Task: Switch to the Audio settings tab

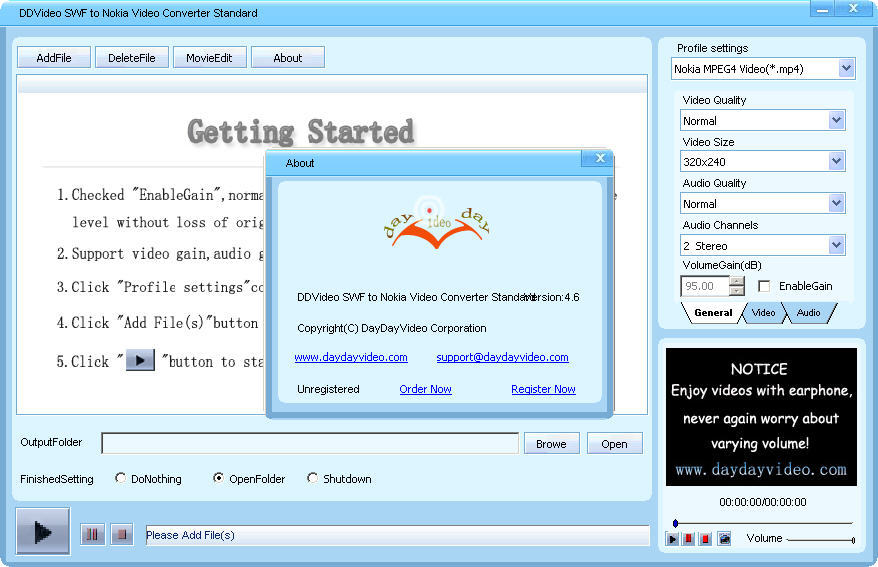Action: 809,313
